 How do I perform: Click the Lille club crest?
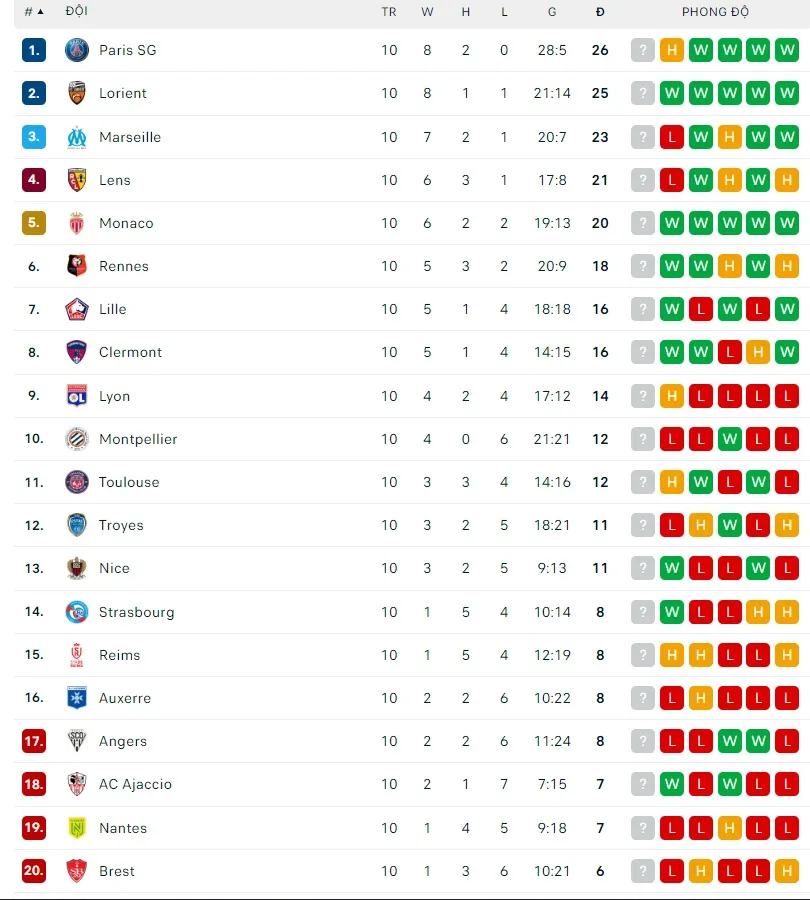[x=77, y=309]
